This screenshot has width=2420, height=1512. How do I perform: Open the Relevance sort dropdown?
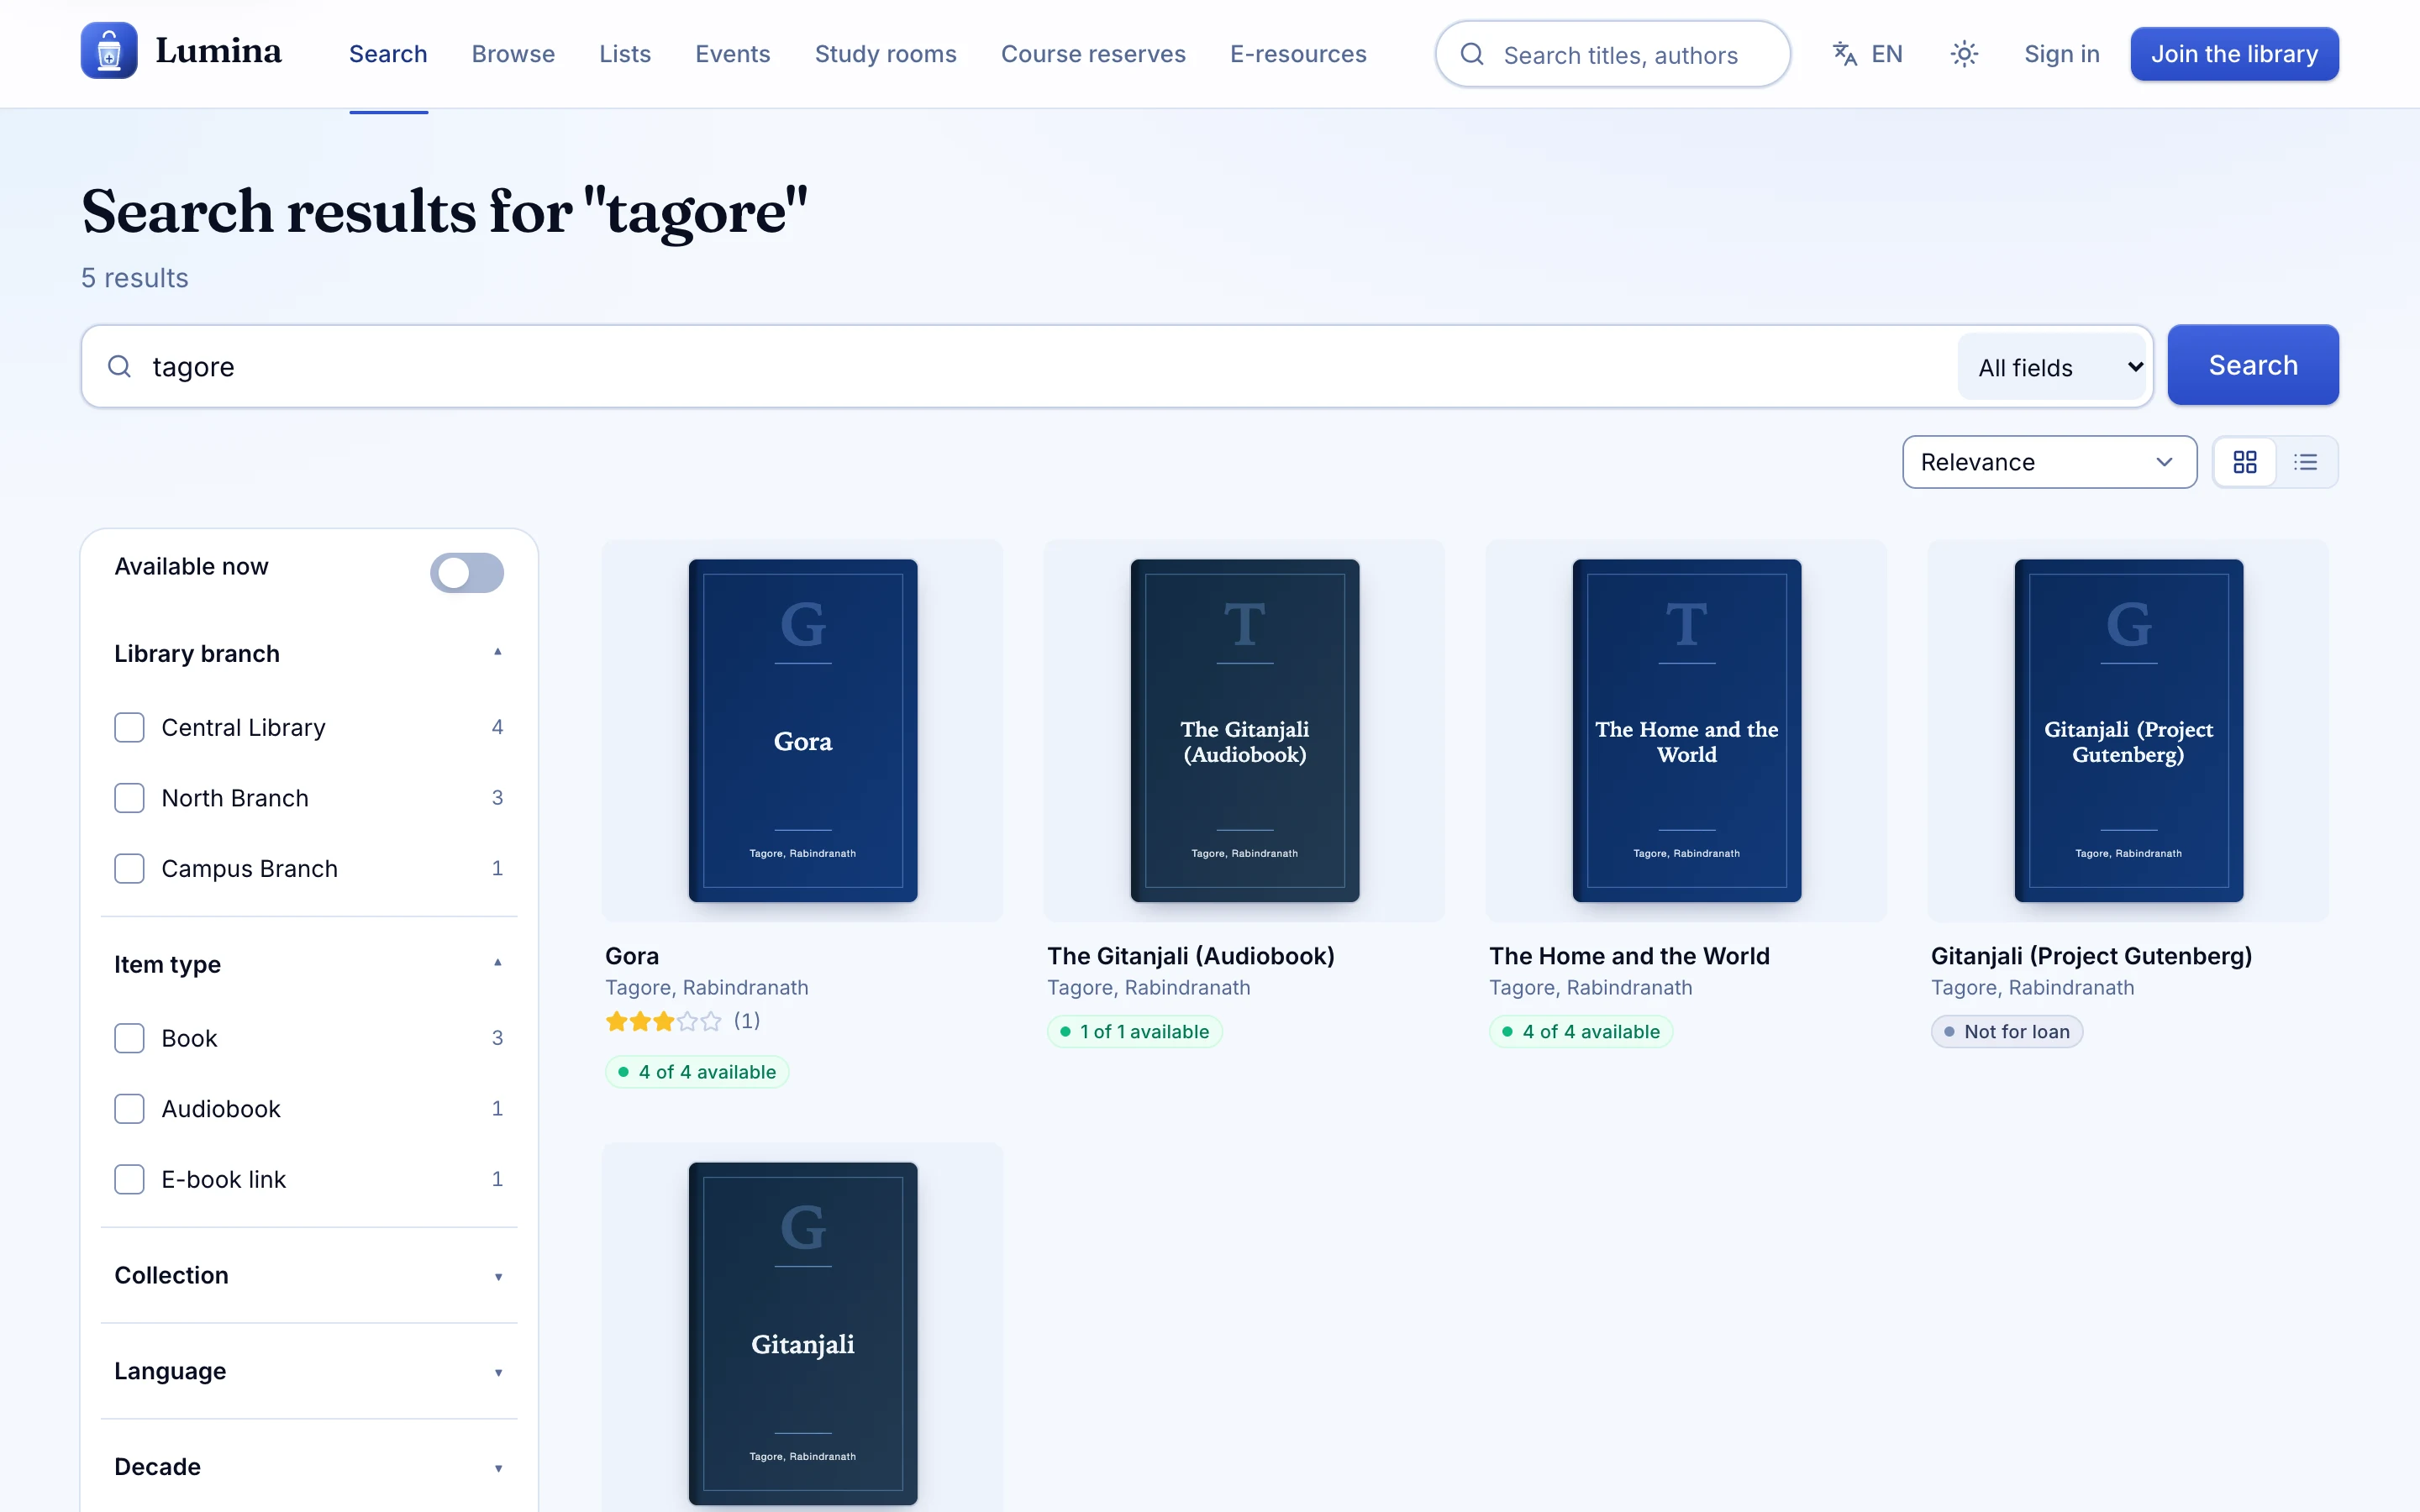pos(2049,462)
